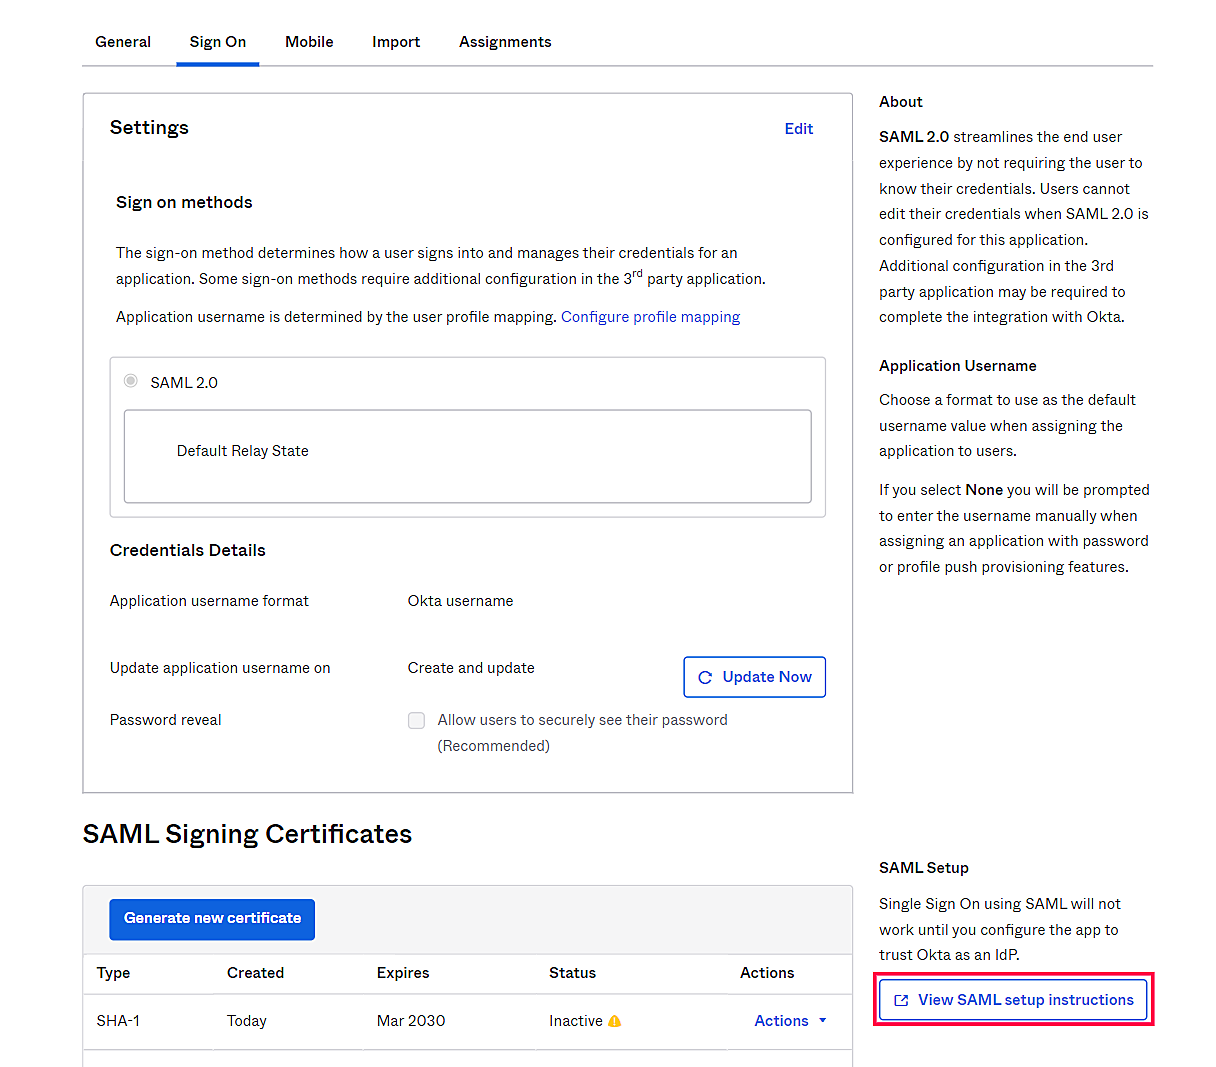Click the Default Relay State field box
This screenshot has width=1216, height=1067.
[x=468, y=456]
